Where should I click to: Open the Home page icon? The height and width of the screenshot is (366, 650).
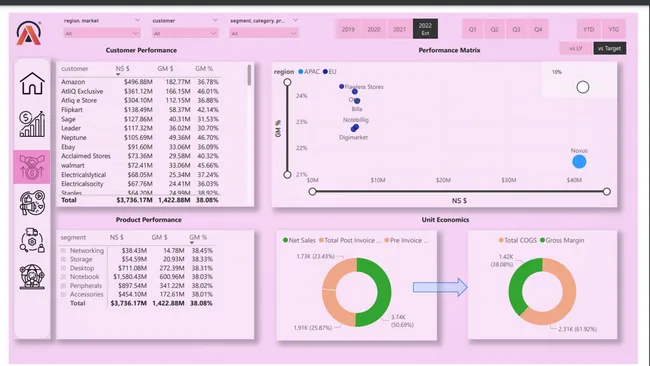coord(32,83)
